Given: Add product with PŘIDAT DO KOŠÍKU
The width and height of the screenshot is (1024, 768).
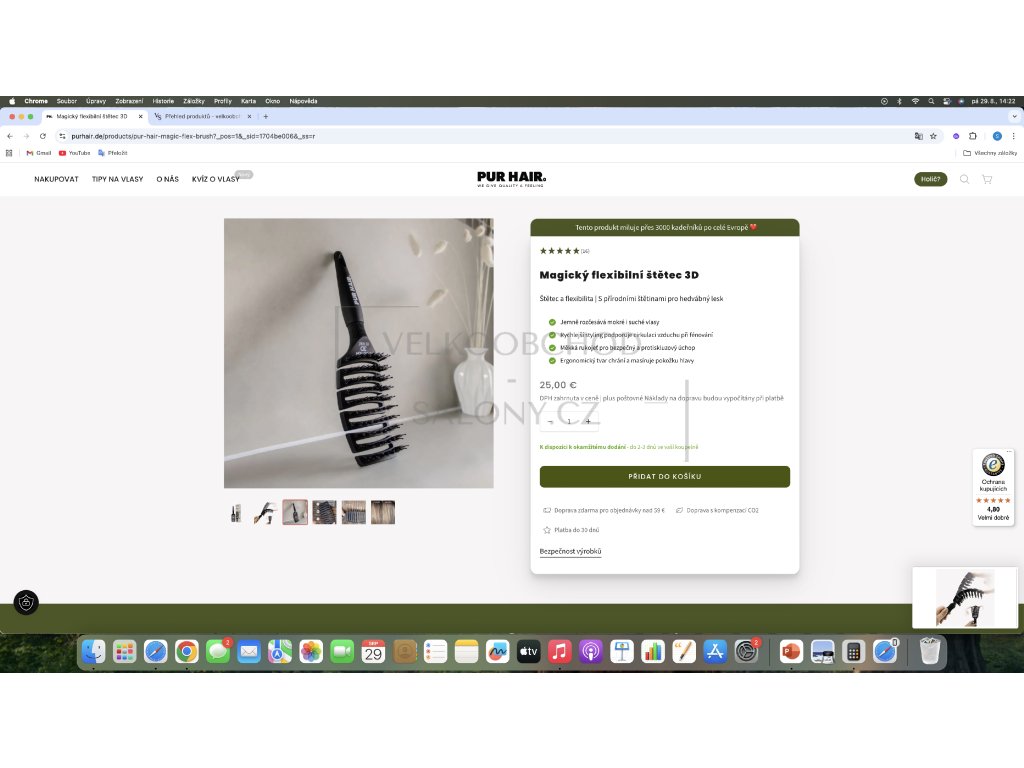Looking at the screenshot, I should point(665,477).
